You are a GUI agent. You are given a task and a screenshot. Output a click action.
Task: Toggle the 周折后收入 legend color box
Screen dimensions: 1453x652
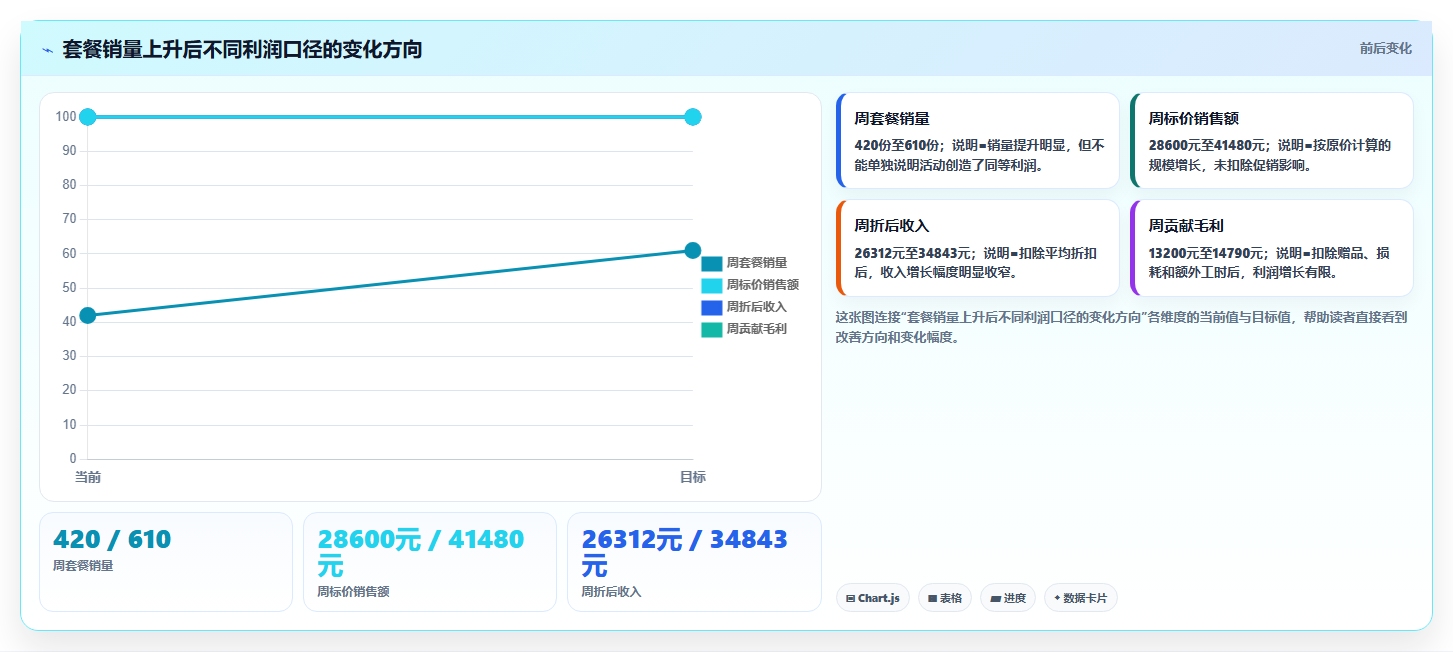tap(711, 307)
